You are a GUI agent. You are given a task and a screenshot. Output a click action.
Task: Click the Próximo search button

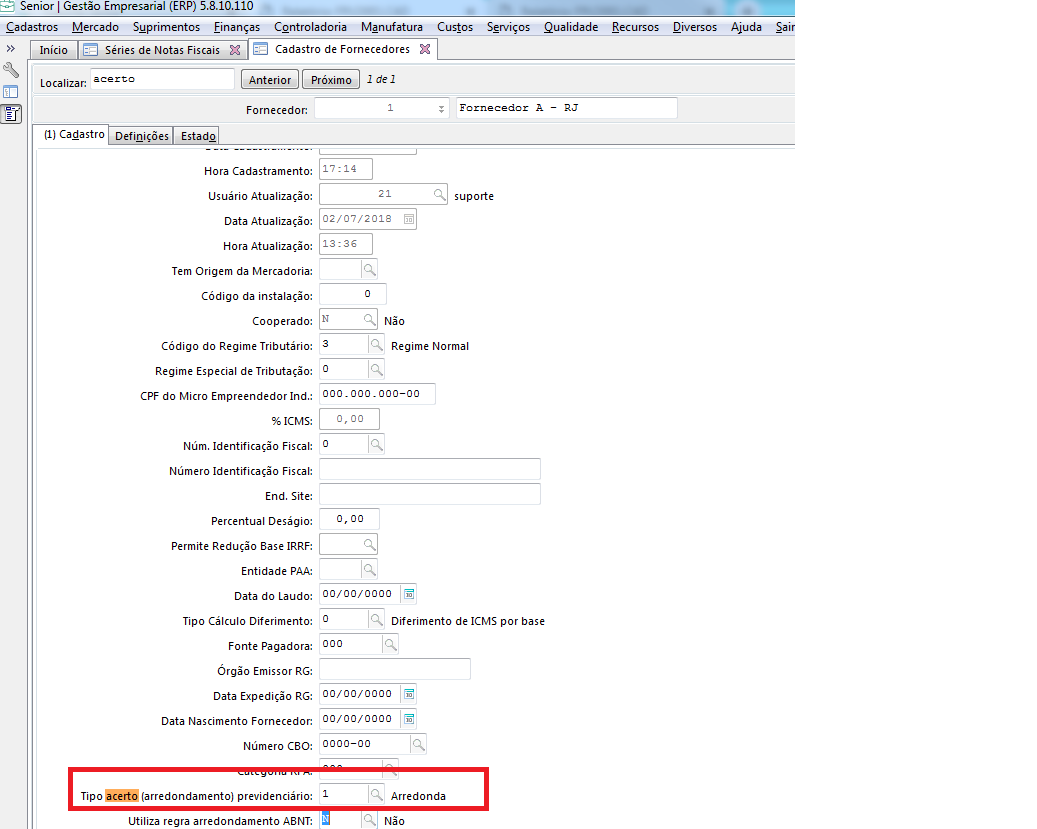tap(331, 80)
